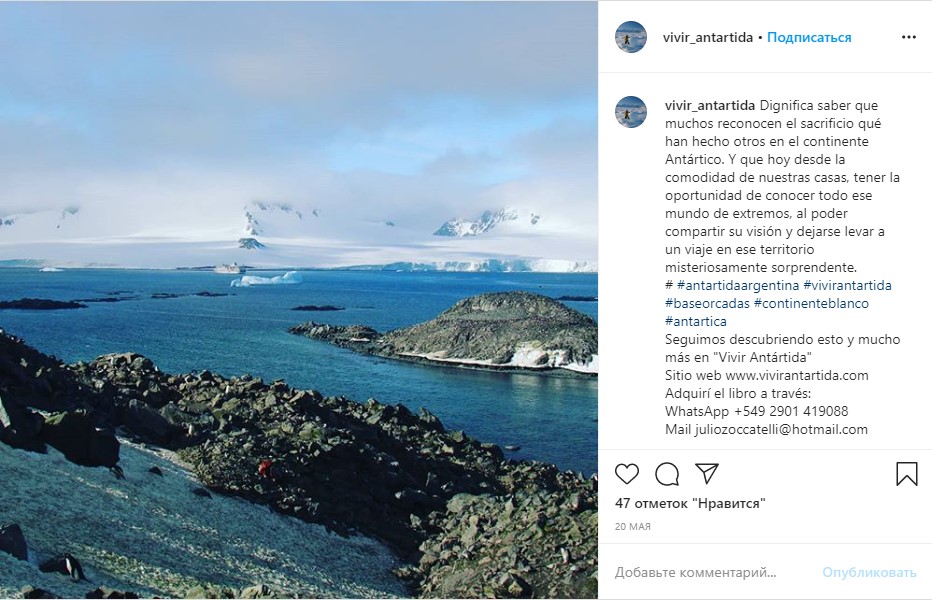View the 47 likes list
Viewport: 932px width, 600px height.
[x=689, y=503]
